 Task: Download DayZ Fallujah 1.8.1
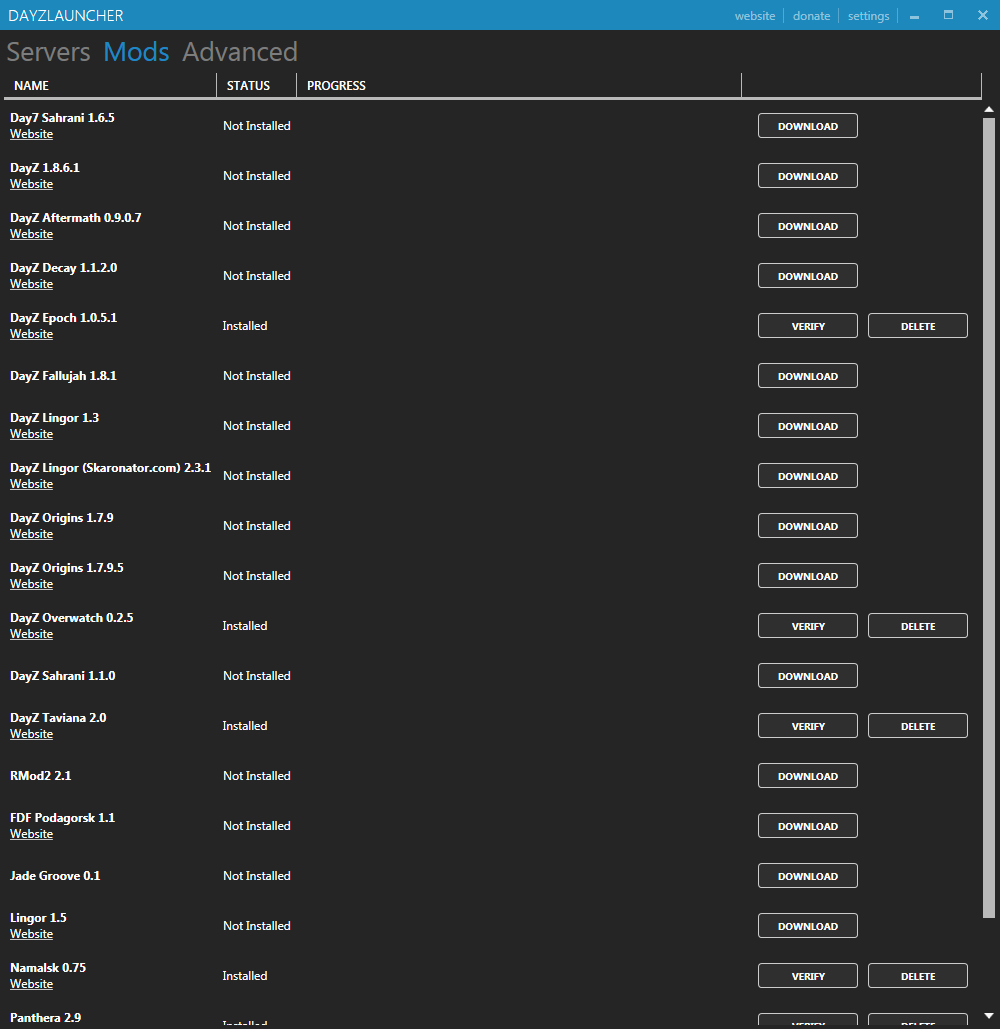tap(808, 376)
